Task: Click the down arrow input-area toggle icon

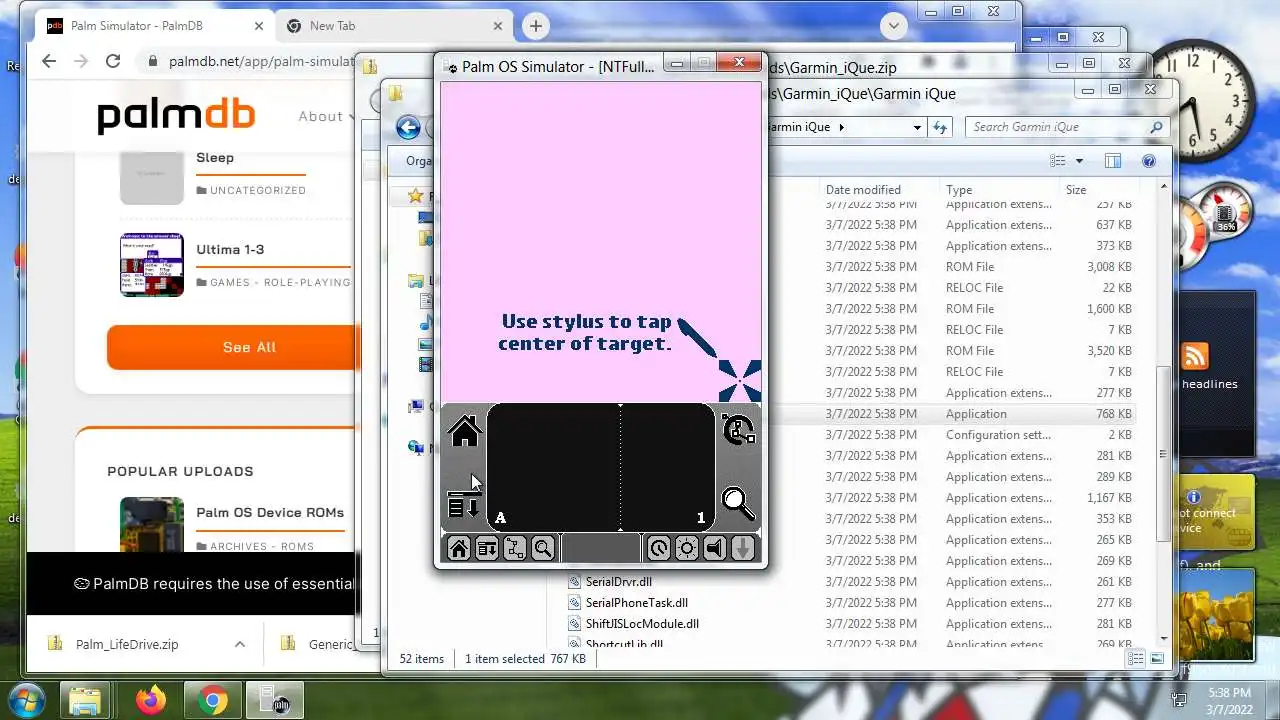Action: 742,548
